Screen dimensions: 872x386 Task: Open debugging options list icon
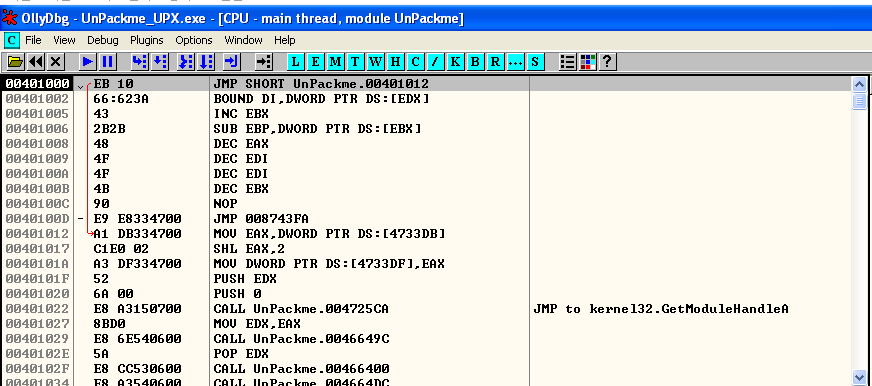568,62
